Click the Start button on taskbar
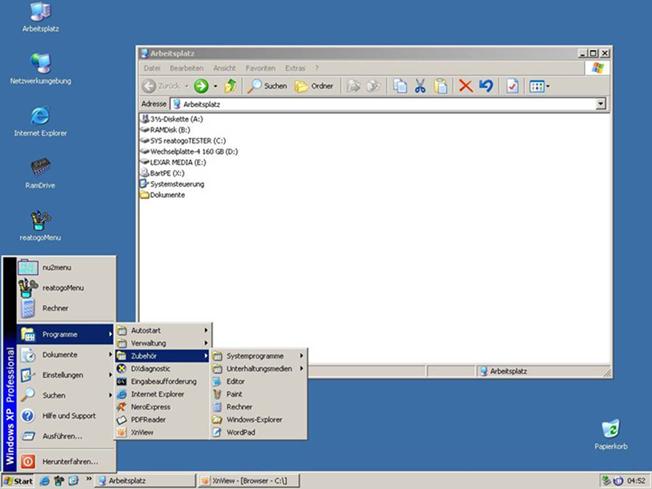The width and height of the screenshot is (652, 489). tap(18, 481)
